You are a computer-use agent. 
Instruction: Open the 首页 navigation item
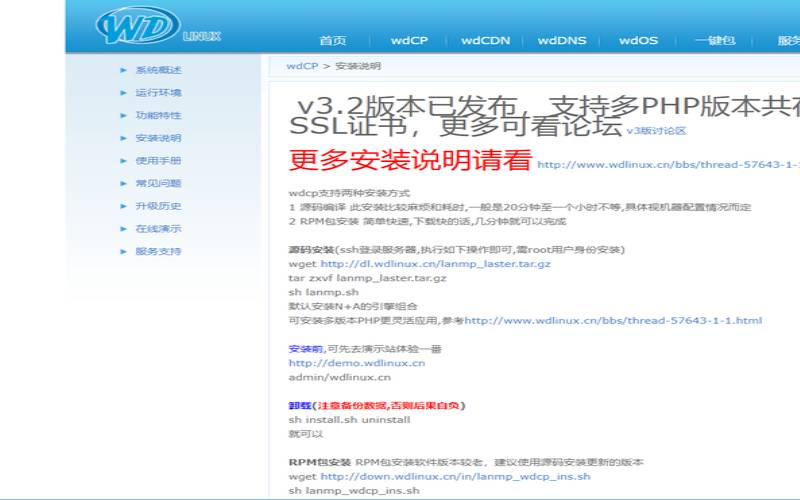(333, 40)
